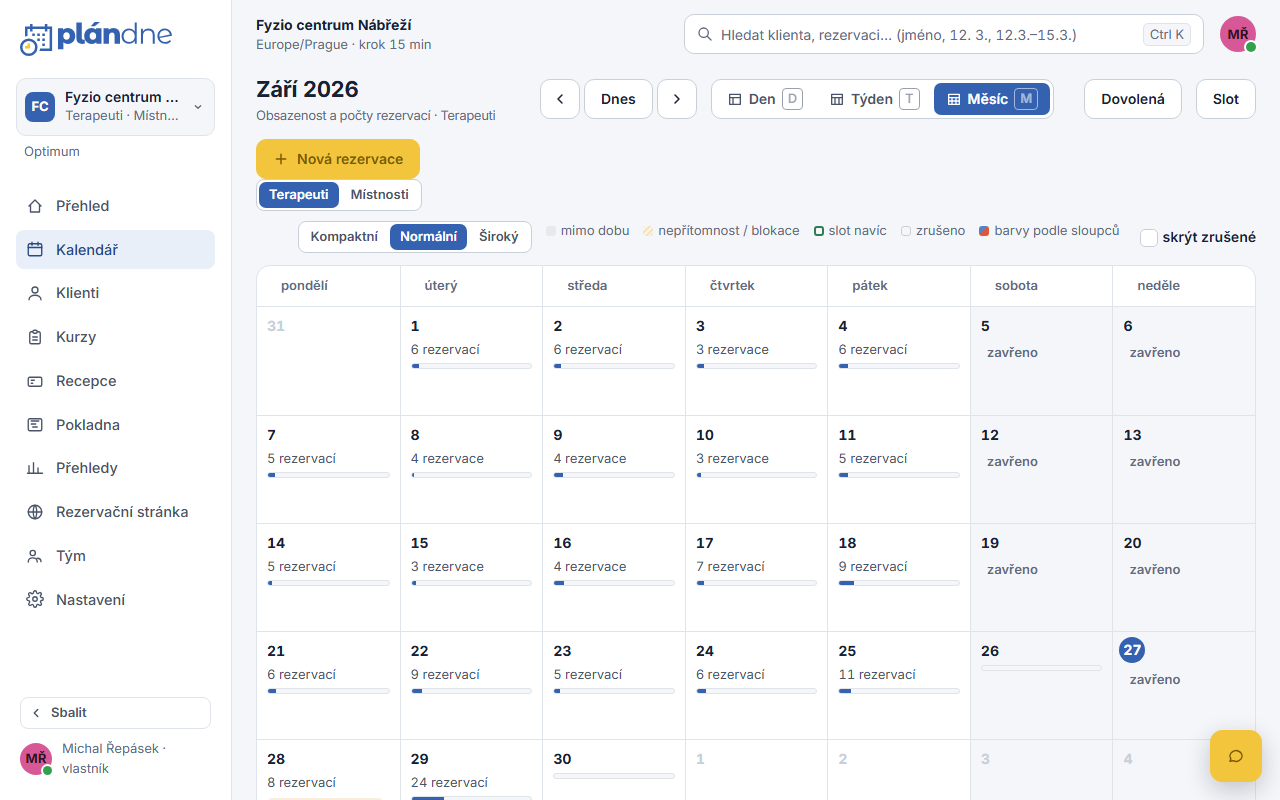This screenshot has width=1280, height=800.
Task: Open Nastavení settings link
Action: click(x=115, y=600)
